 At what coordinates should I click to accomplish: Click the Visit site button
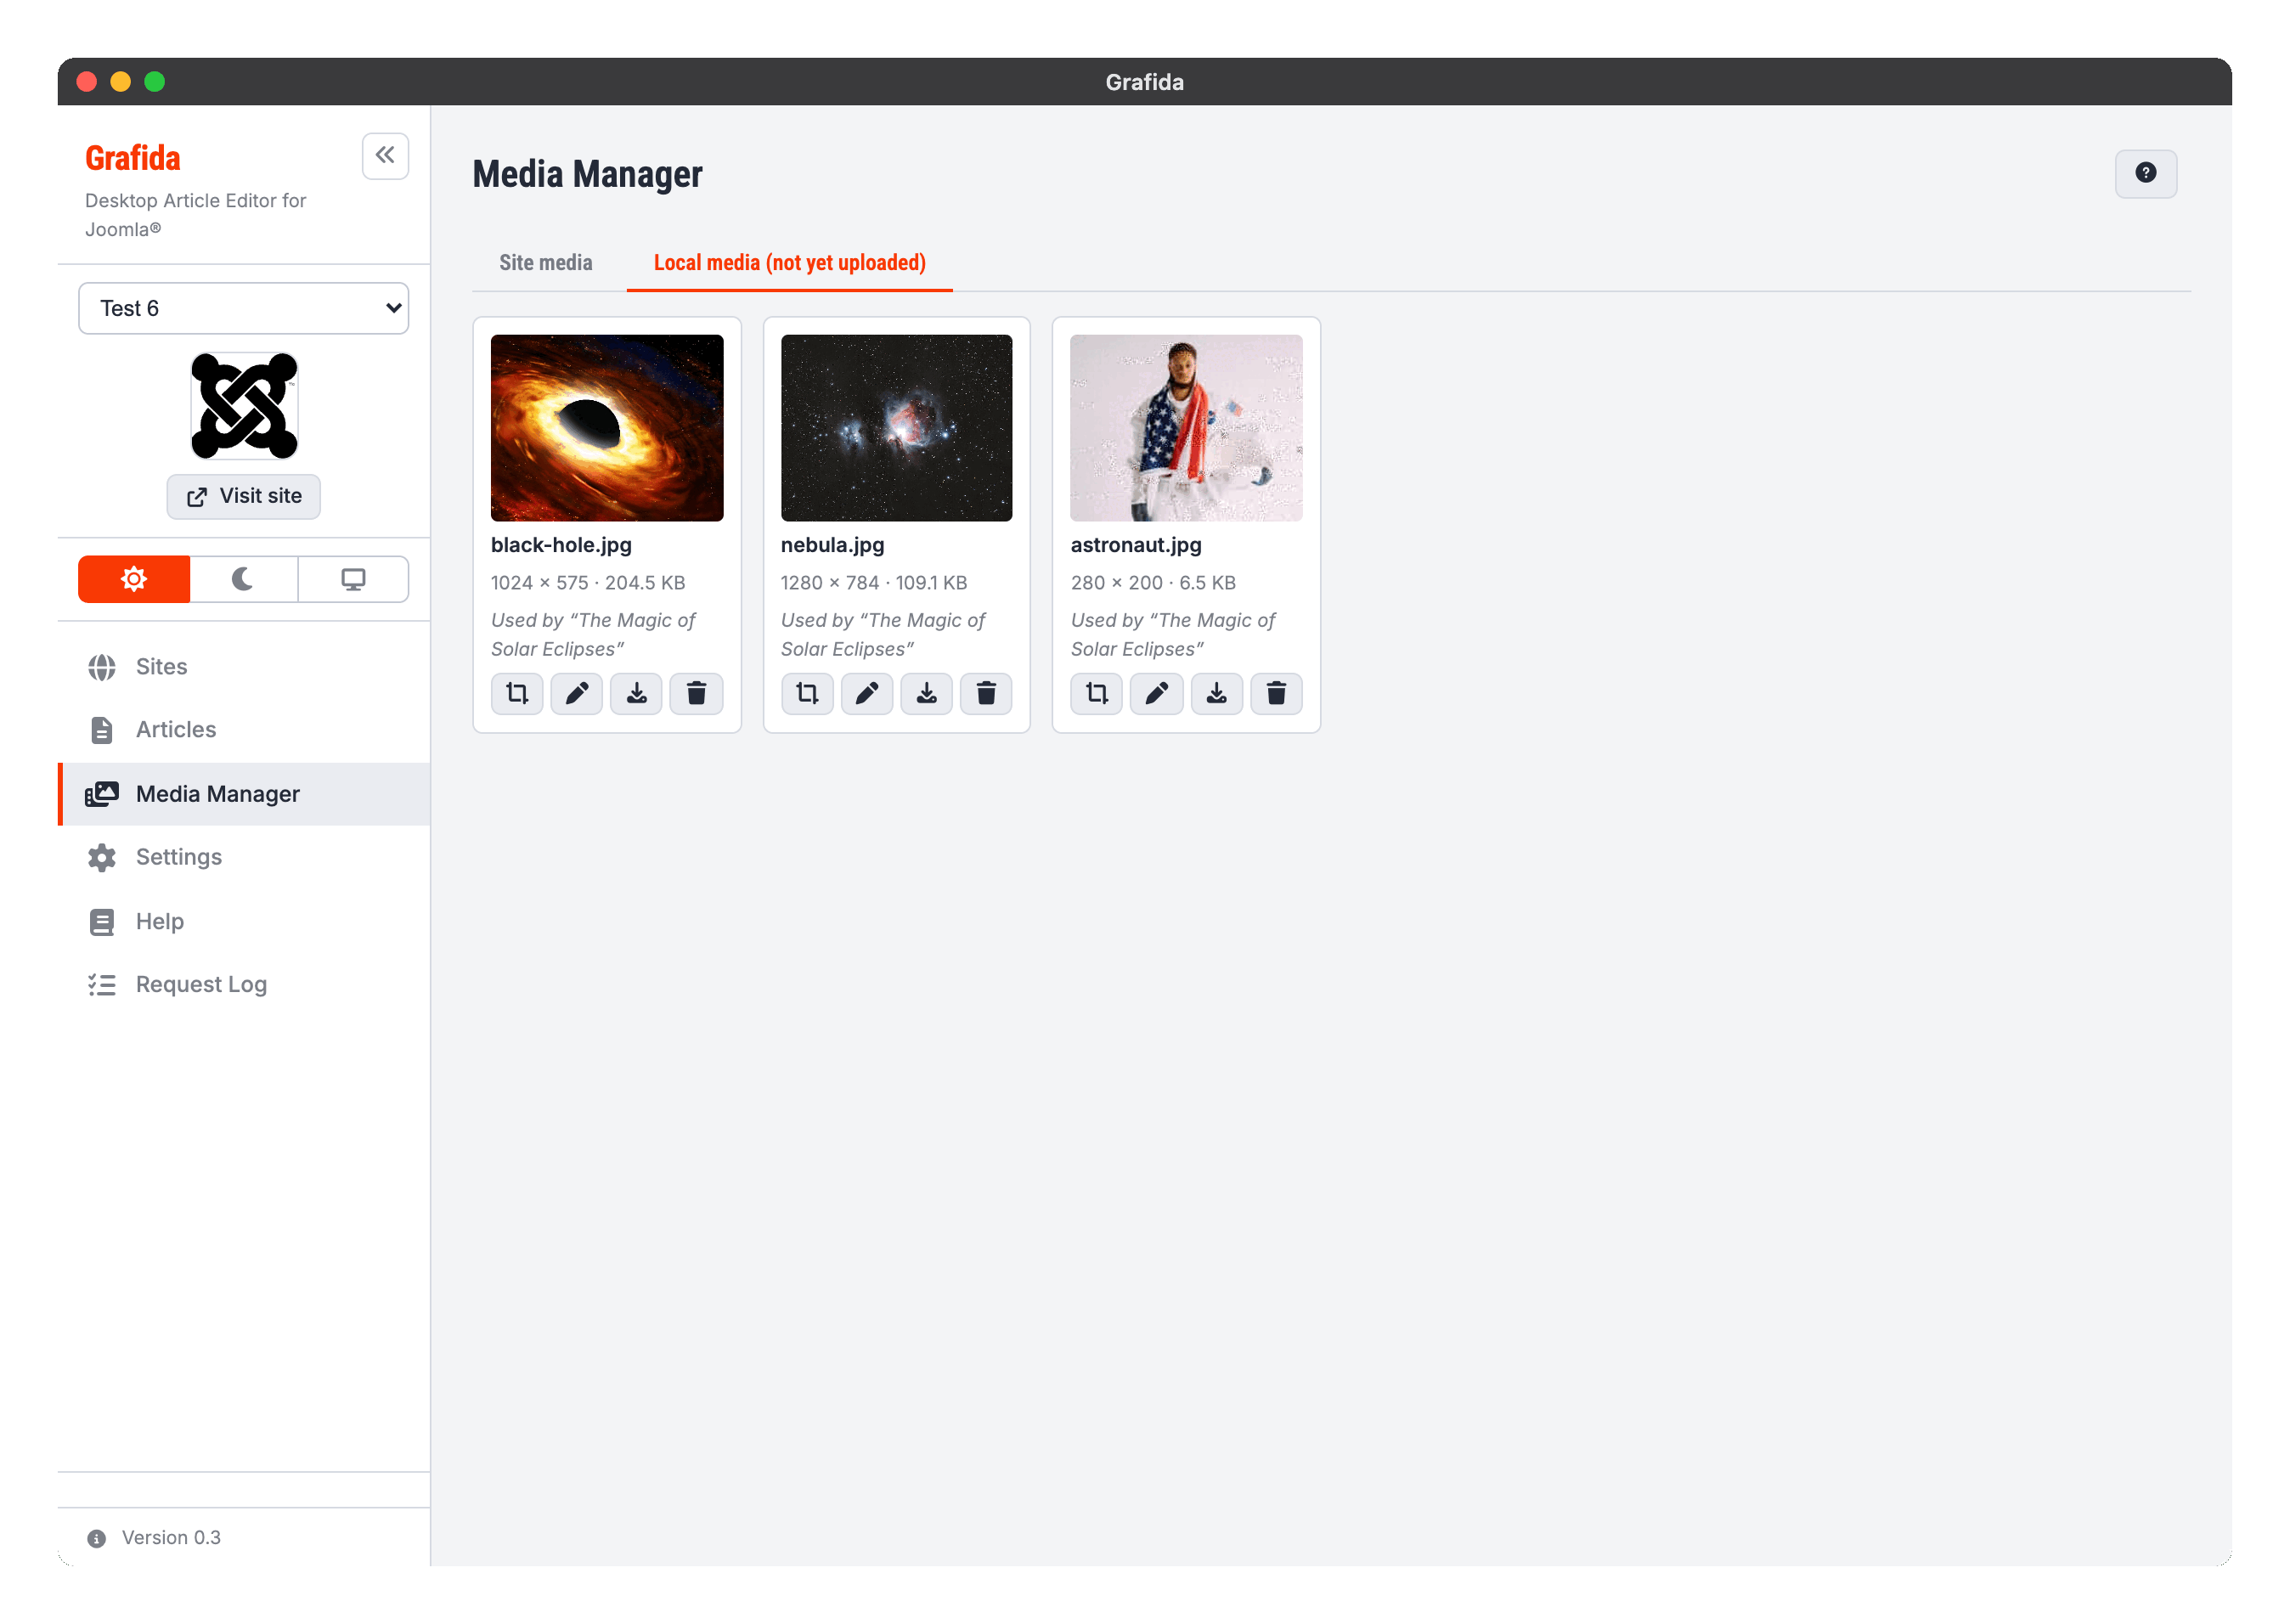click(x=244, y=497)
